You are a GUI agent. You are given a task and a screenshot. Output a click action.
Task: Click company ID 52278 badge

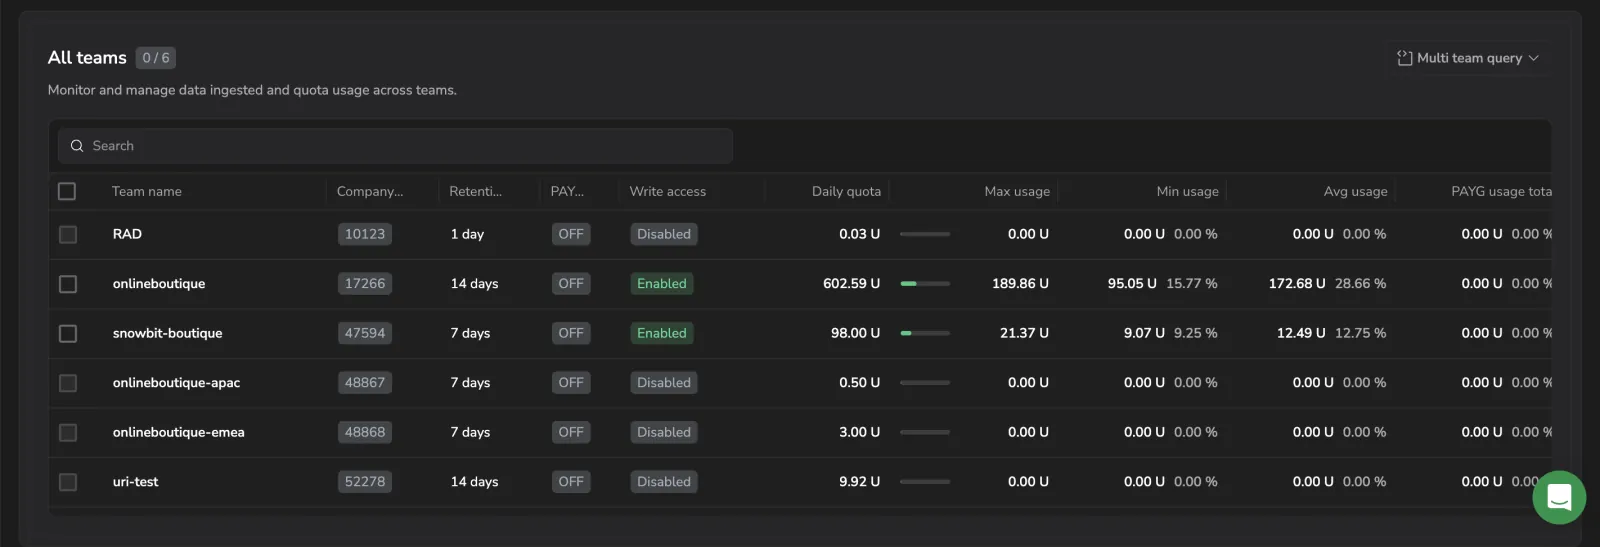coord(365,482)
